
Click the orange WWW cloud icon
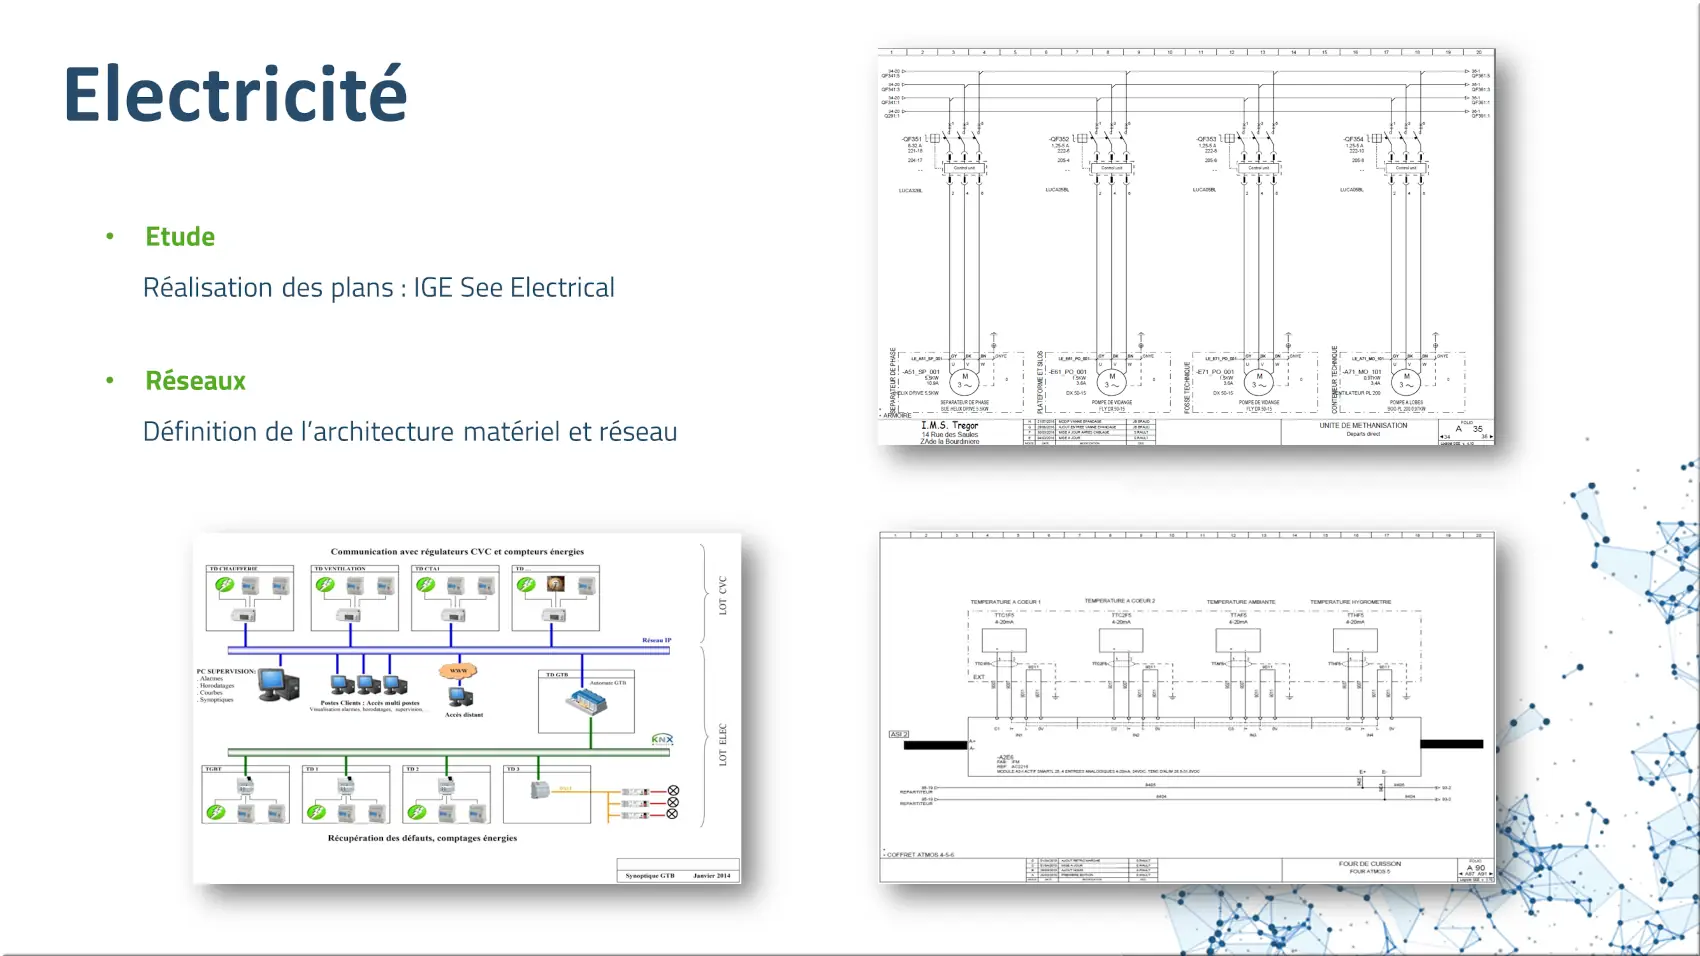coord(458,671)
